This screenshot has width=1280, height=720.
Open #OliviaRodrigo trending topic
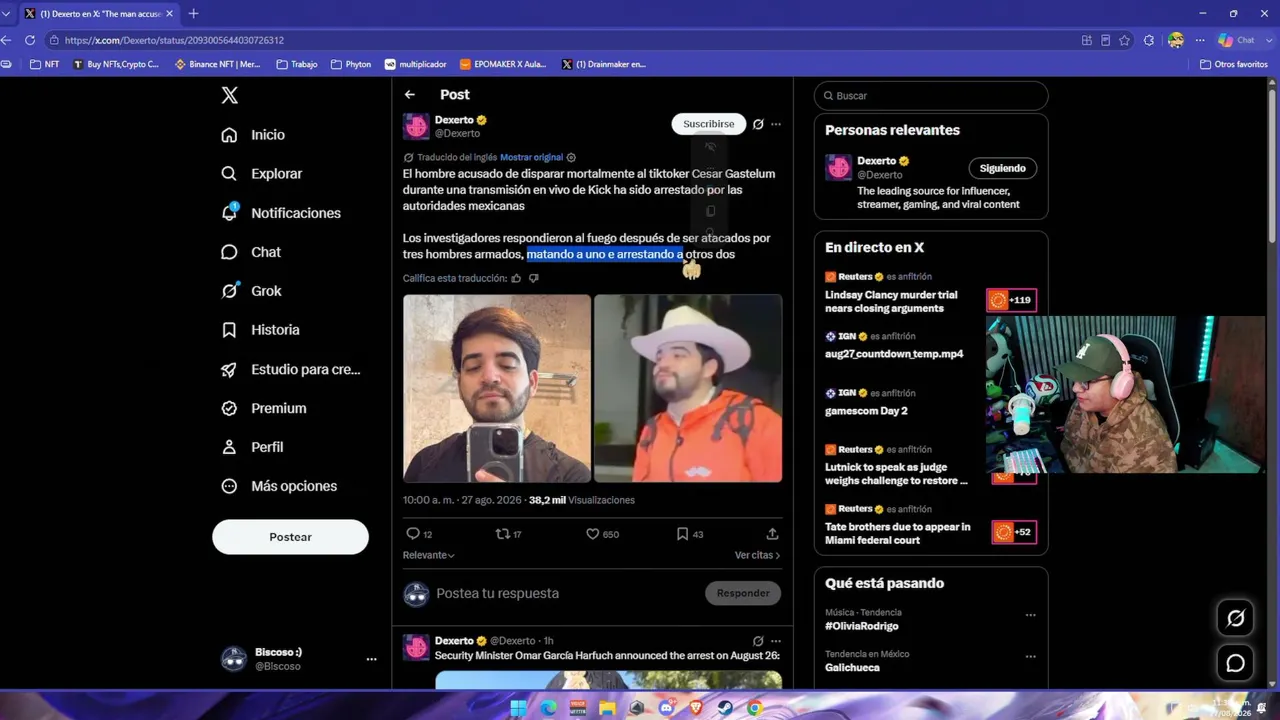coord(862,626)
